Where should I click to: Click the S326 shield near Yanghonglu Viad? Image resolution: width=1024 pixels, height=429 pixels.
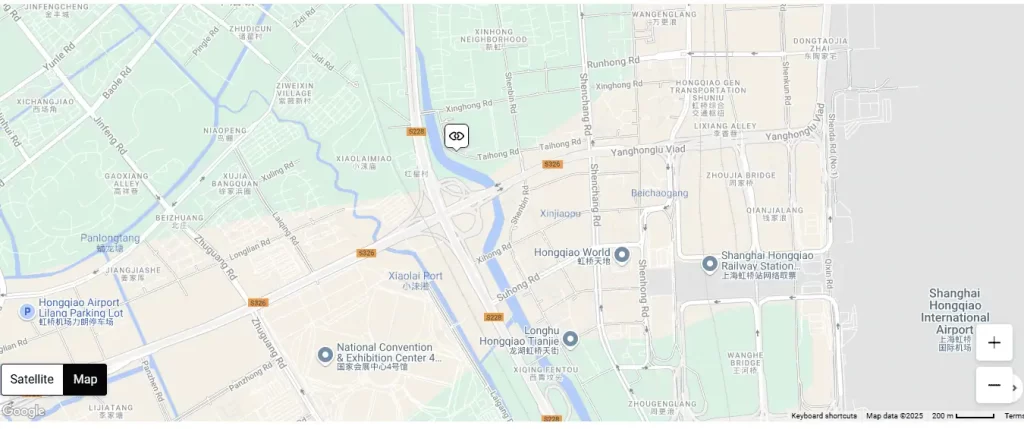coord(552,164)
